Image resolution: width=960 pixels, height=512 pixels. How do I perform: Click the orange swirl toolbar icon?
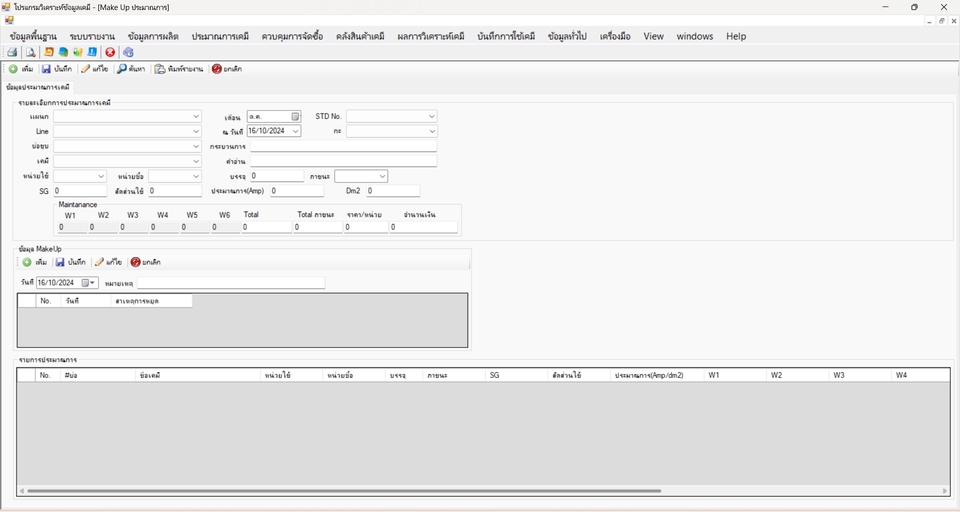[48, 52]
